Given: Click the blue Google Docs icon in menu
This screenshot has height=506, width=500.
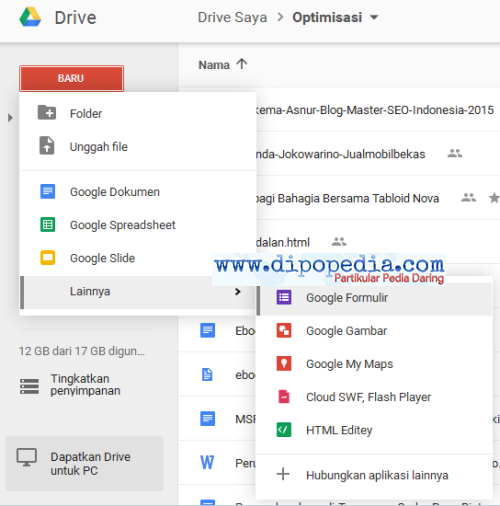Looking at the screenshot, I should (48, 191).
